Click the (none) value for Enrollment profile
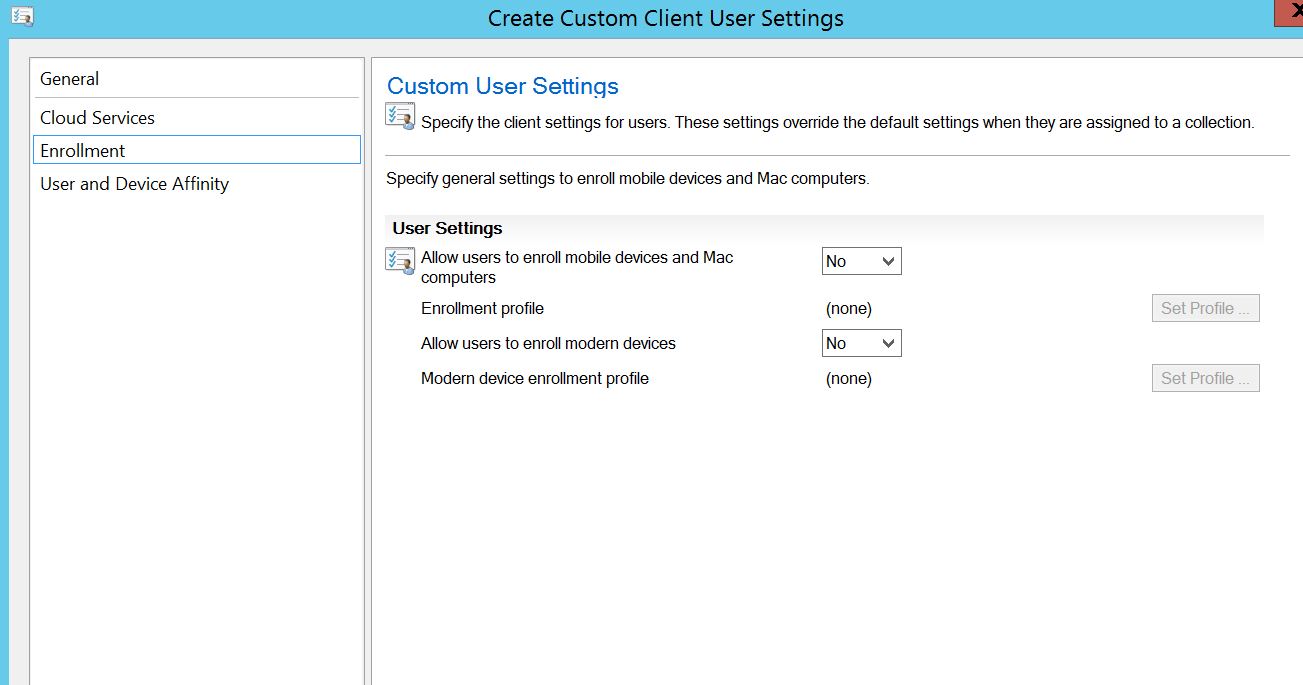Image resolution: width=1303 pixels, height=685 pixels. point(848,308)
